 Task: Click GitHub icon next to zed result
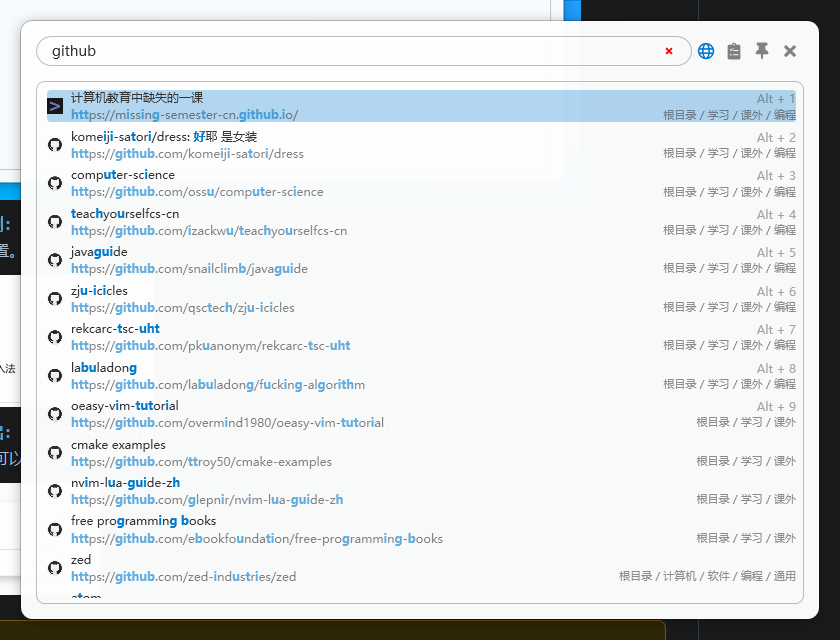(55, 568)
